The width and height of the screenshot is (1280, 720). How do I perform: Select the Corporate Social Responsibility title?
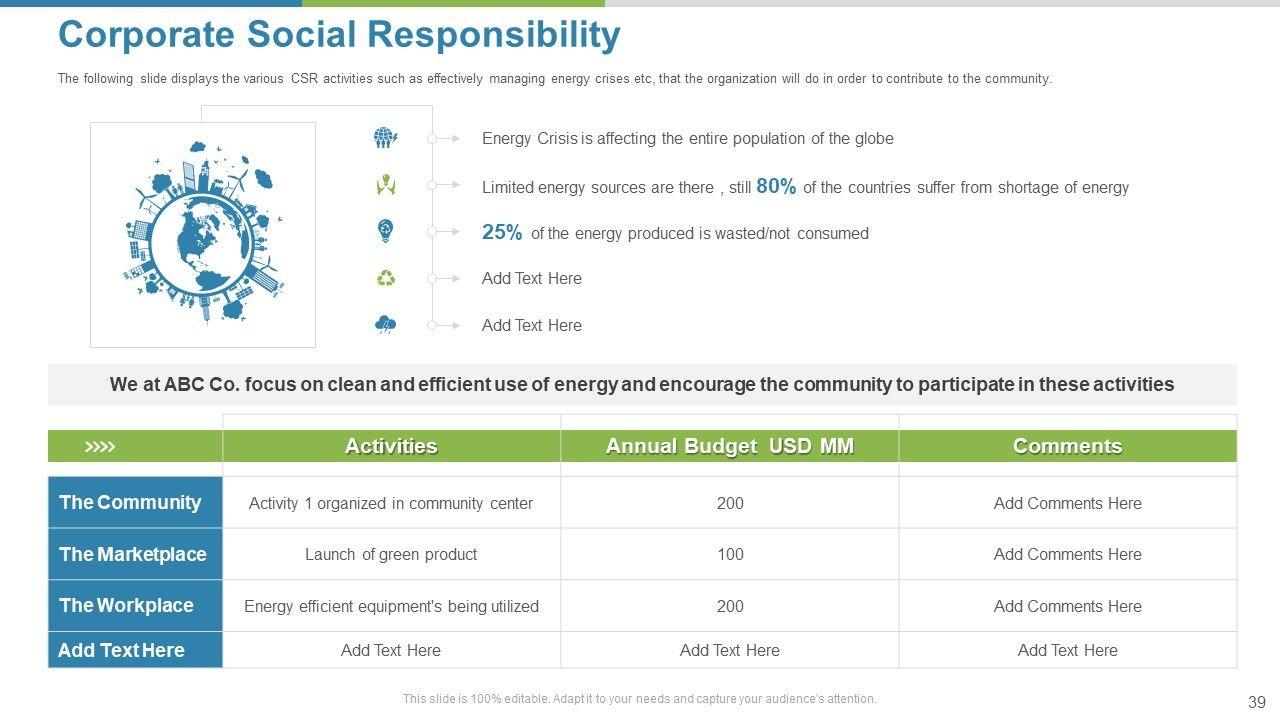(x=339, y=35)
